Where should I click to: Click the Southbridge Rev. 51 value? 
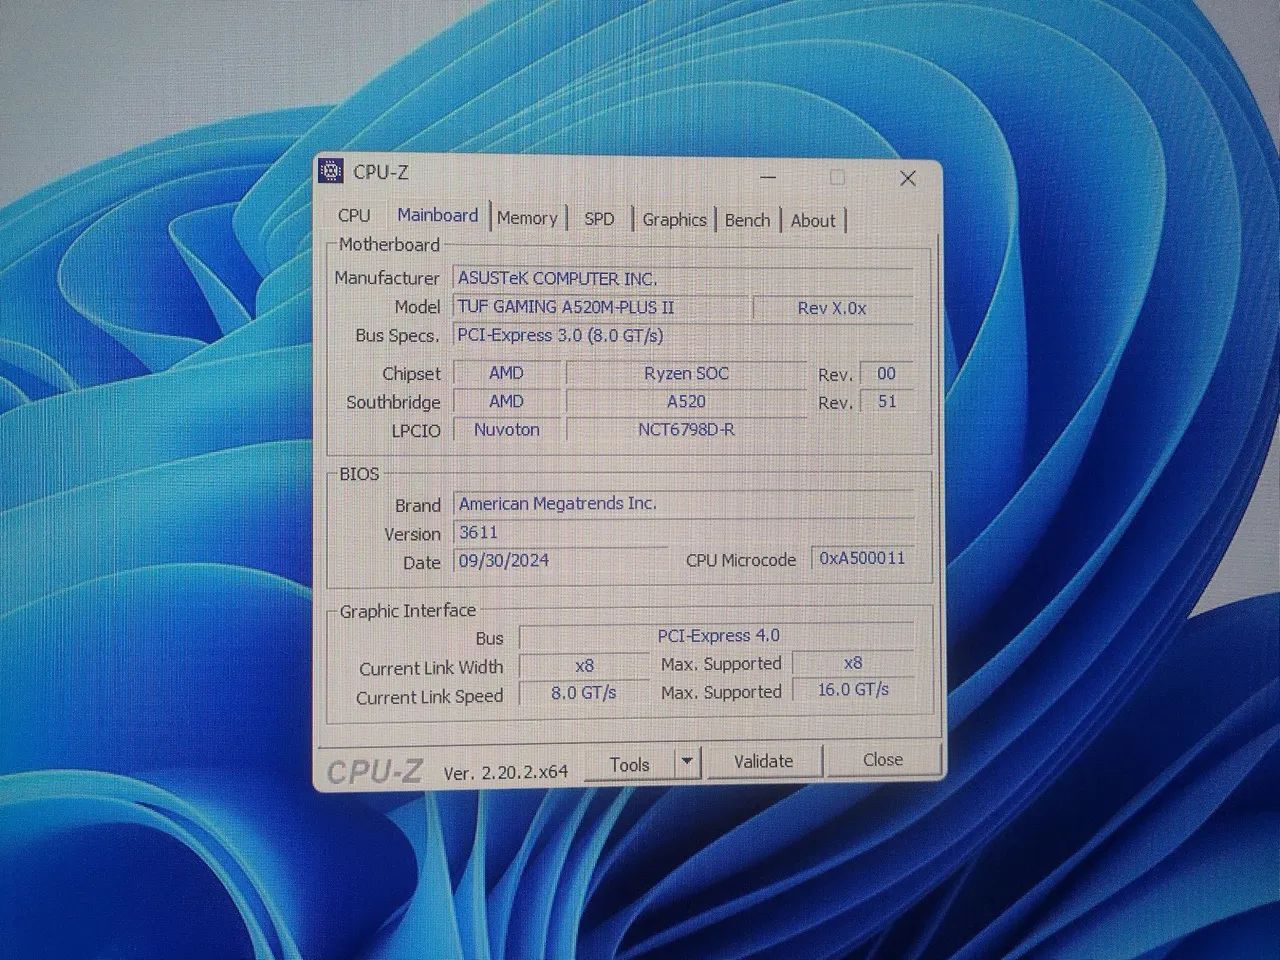pos(886,401)
